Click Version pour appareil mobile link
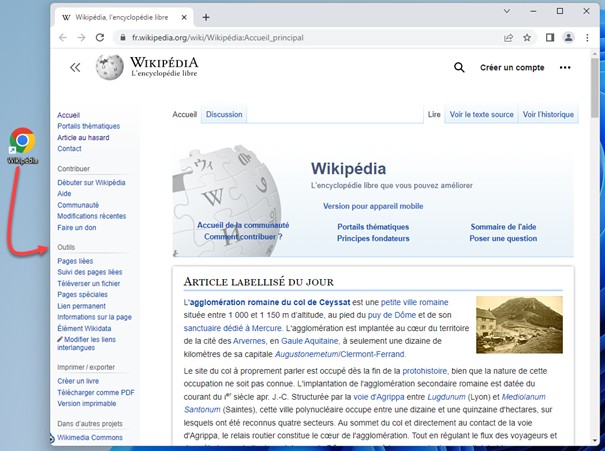The width and height of the screenshot is (605, 451). pyautogui.click(x=373, y=206)
